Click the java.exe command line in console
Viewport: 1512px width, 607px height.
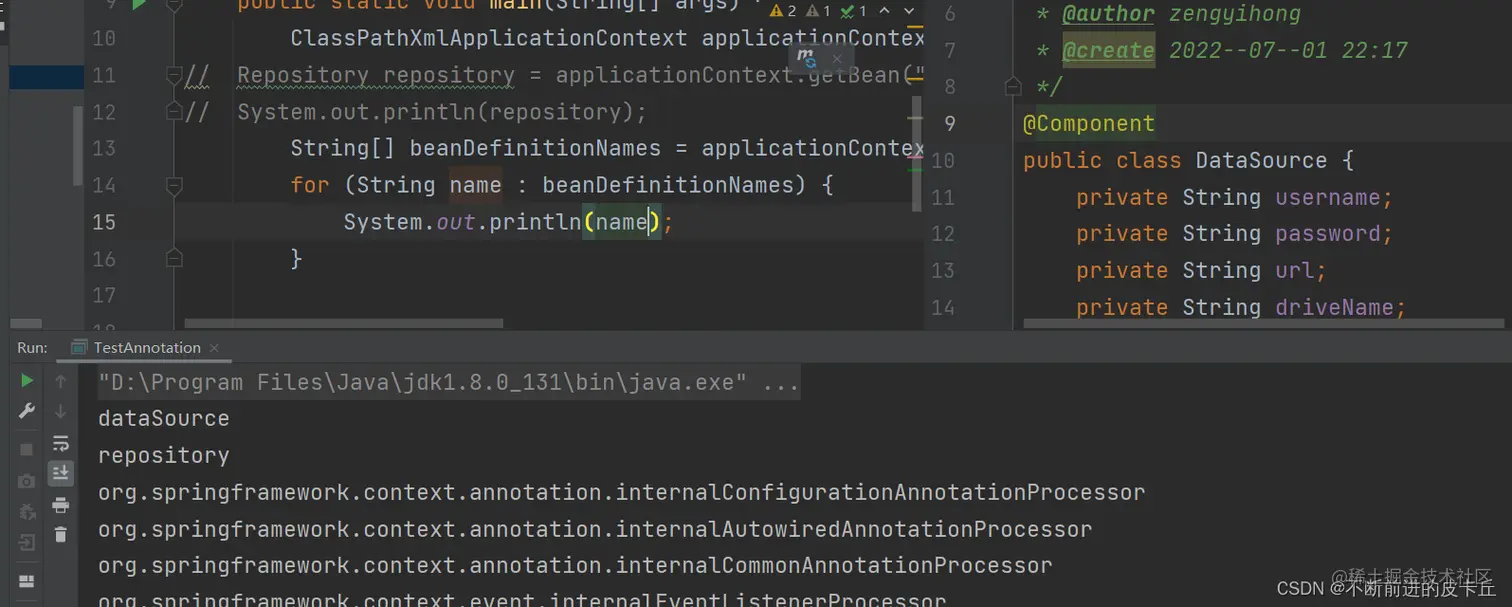pos(449,382)
